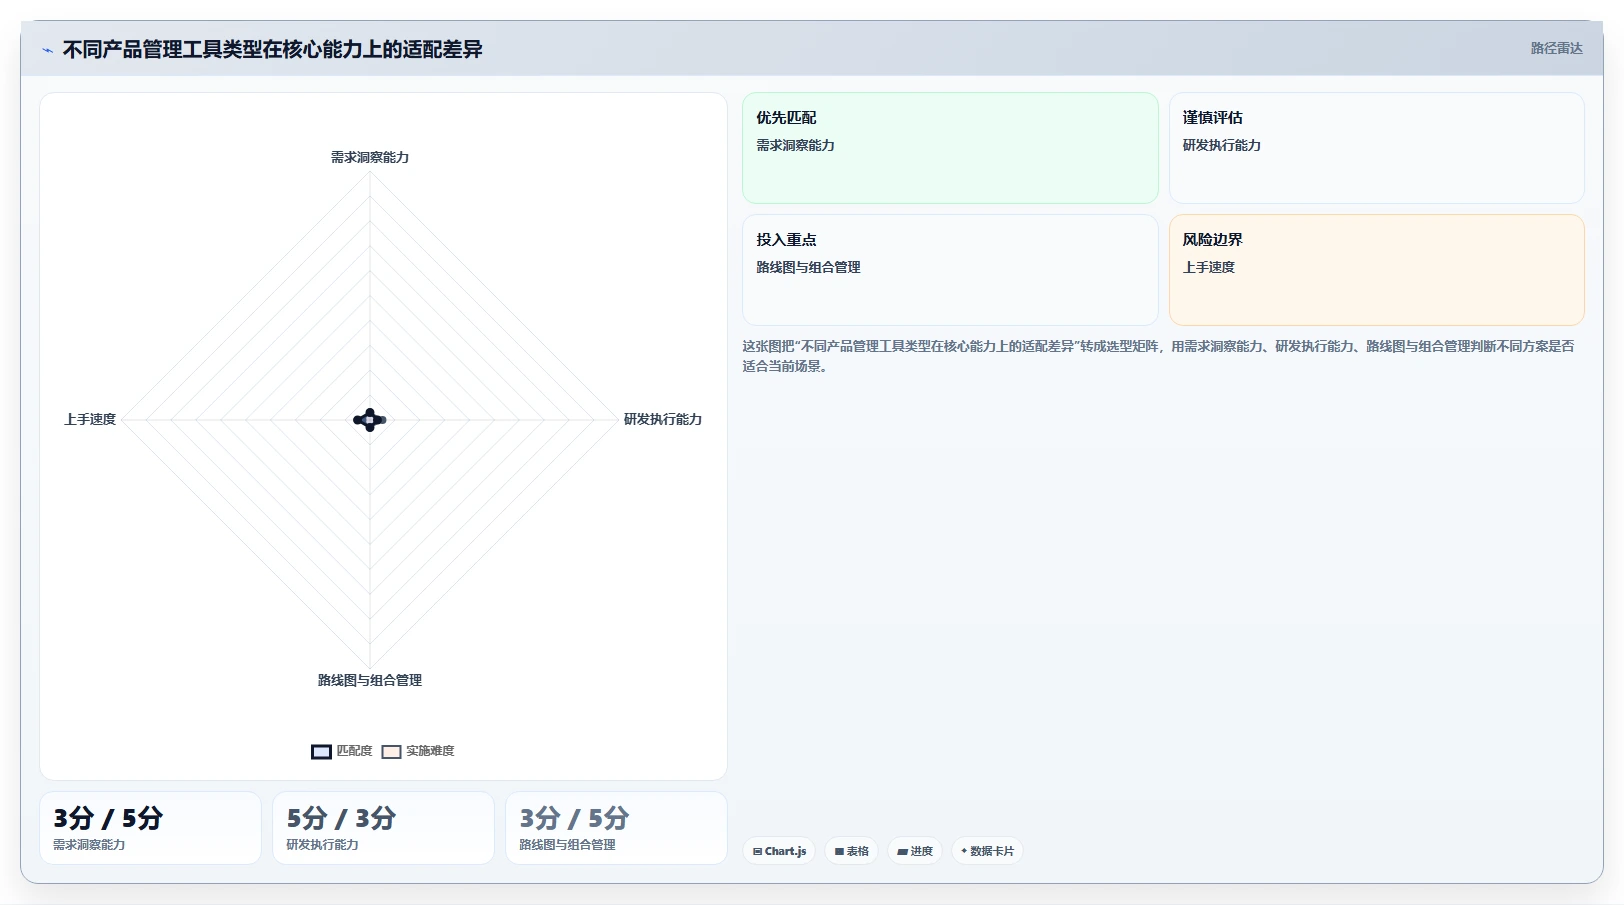This screenshot has width=1624, height=905.
Task: Open the Chart.js chip
Action: 779,851
